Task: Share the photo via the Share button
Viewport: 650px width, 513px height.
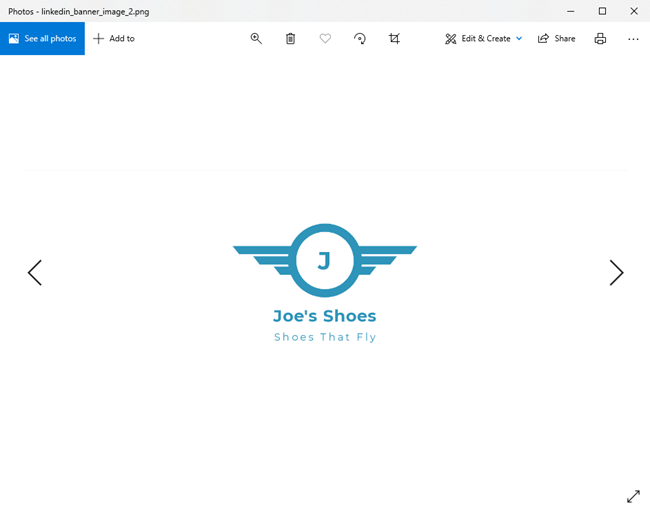Action: coord(556,39)
